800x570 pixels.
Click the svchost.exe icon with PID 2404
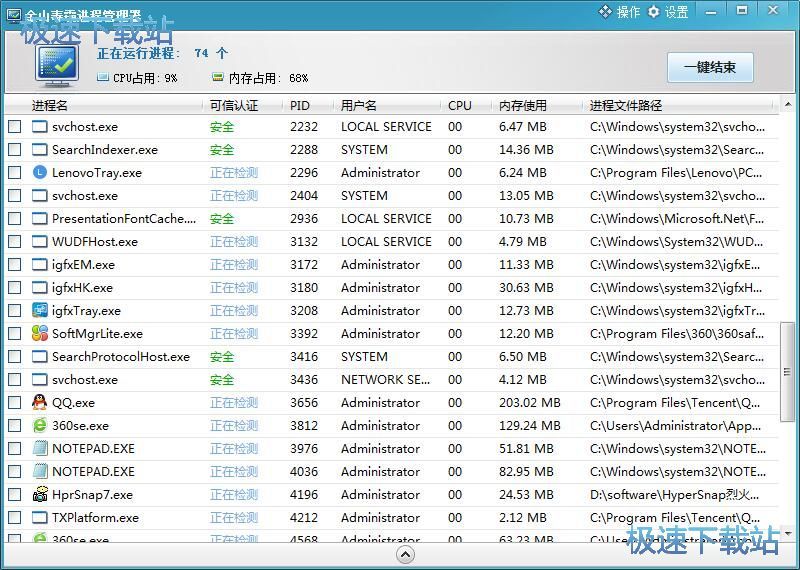point(39,195)
